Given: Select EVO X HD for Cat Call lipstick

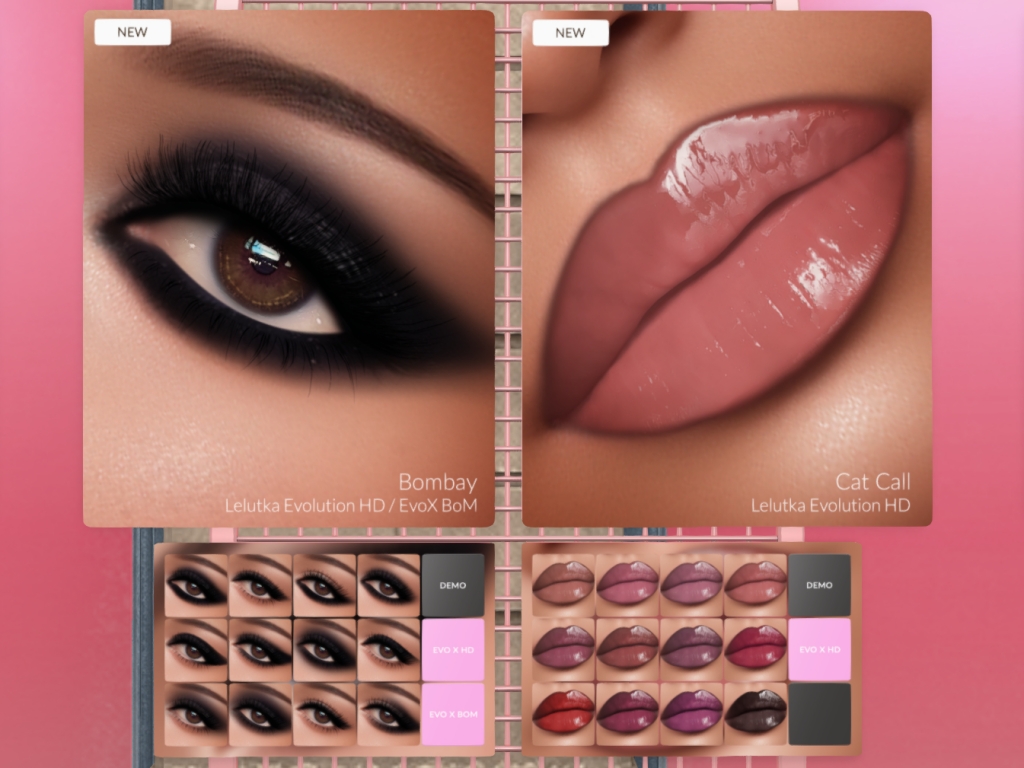Looking at the screenshot, I should pyautogui.click(x=819, y=649).
